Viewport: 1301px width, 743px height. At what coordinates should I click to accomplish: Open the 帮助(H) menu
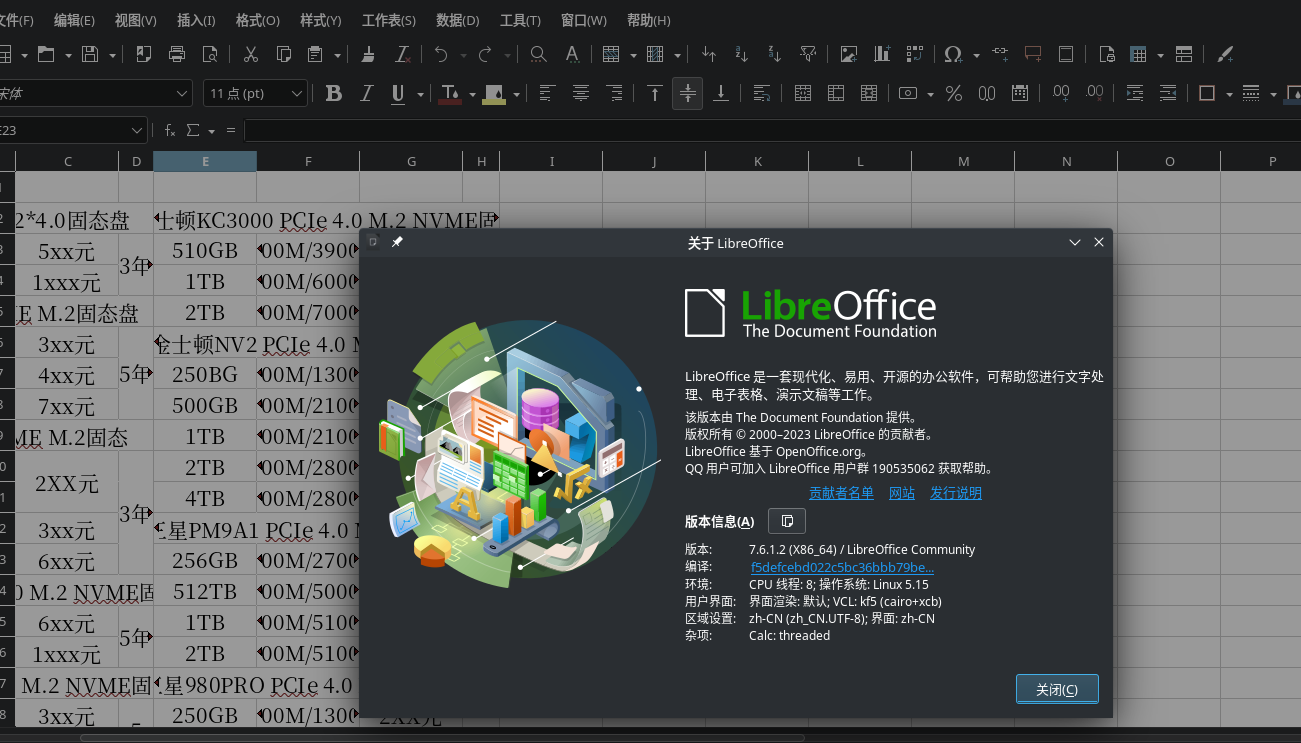coord(648,20)
